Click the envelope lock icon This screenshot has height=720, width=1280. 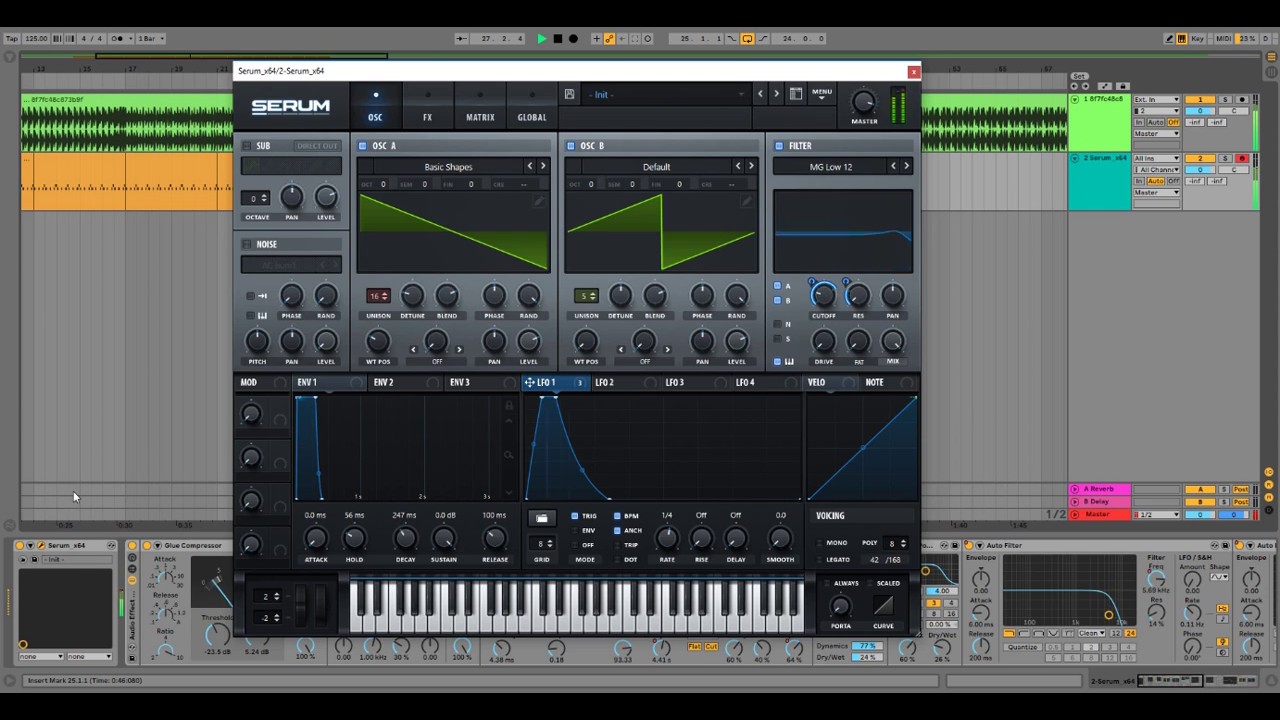click(509, 405)
